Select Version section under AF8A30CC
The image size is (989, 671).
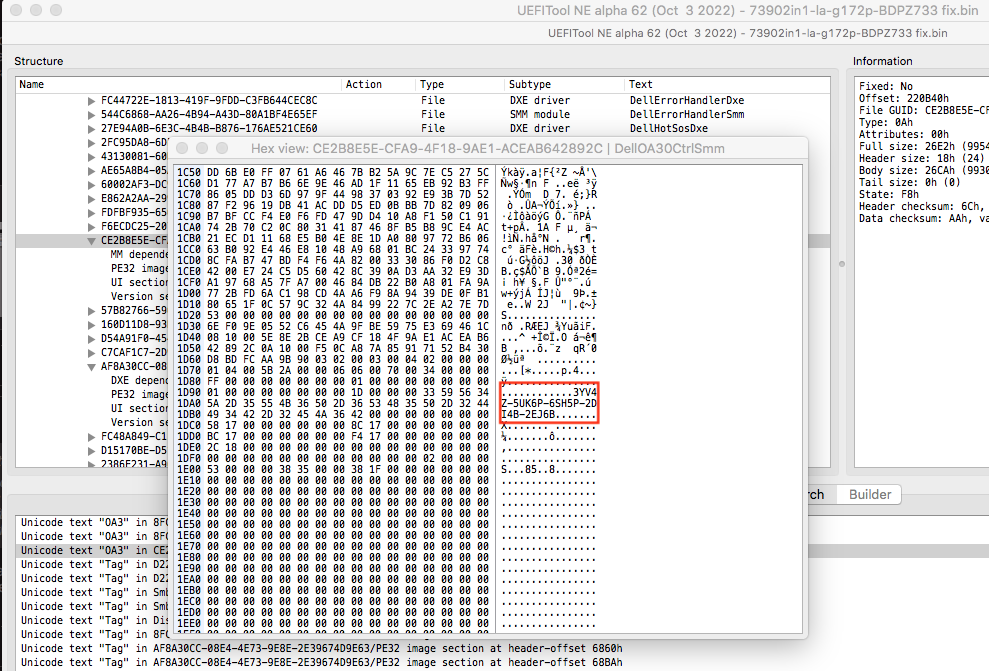[139, 423]
